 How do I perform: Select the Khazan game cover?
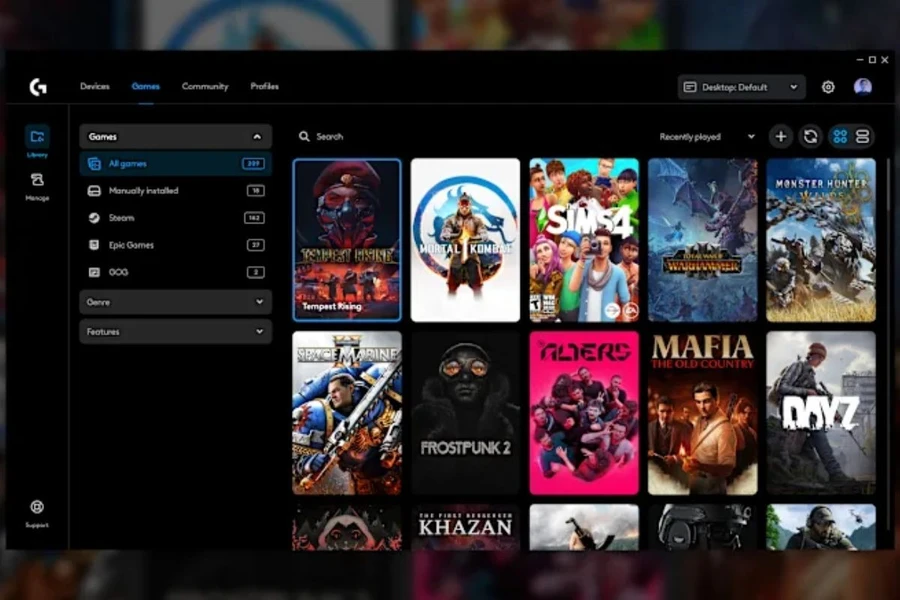click(x=465, y=527)
